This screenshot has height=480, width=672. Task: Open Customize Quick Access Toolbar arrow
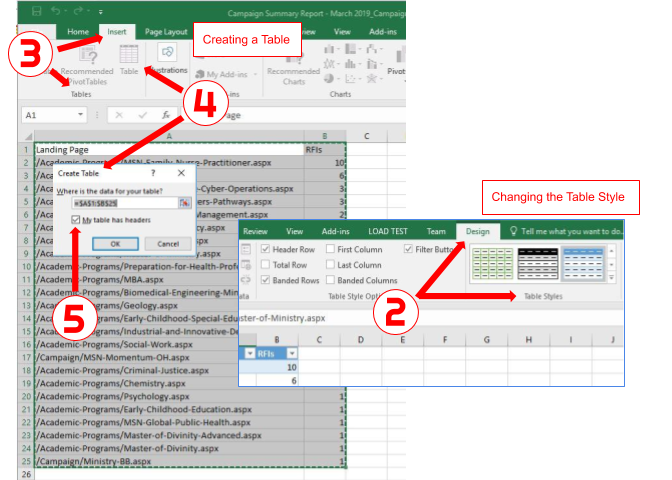click(x=101, y=12)
